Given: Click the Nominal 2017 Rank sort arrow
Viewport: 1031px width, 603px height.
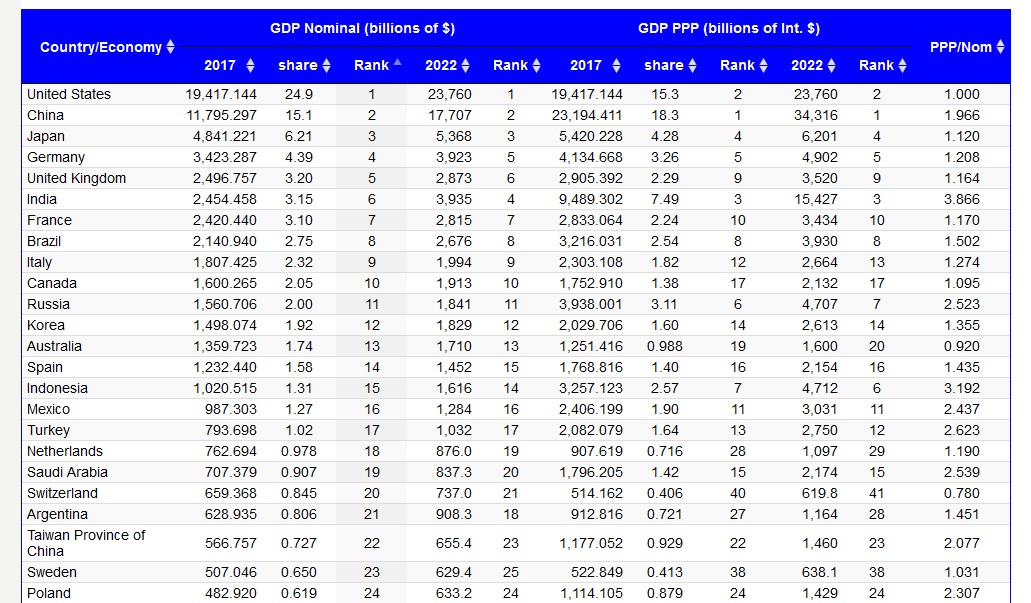Looking at the screenshot, I should click(x=397, y=62).
